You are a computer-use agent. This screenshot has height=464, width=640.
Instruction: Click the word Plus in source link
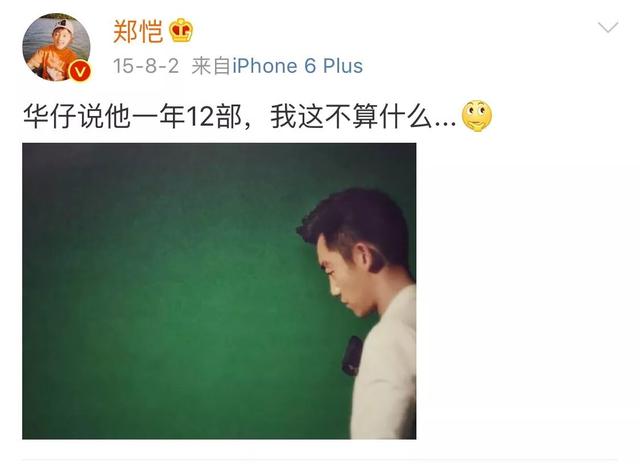pos(343,66)
